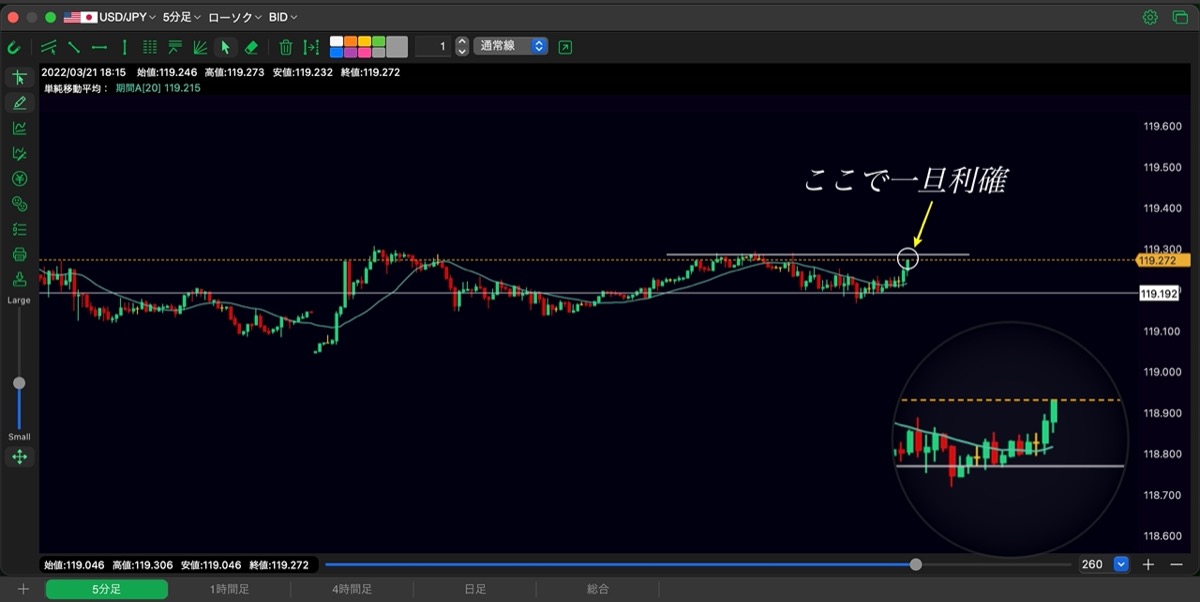The width and height of the screenshot is (1200, 602).
Task: Open the 通常線 line style dropdown
Action: coord(511,46)
